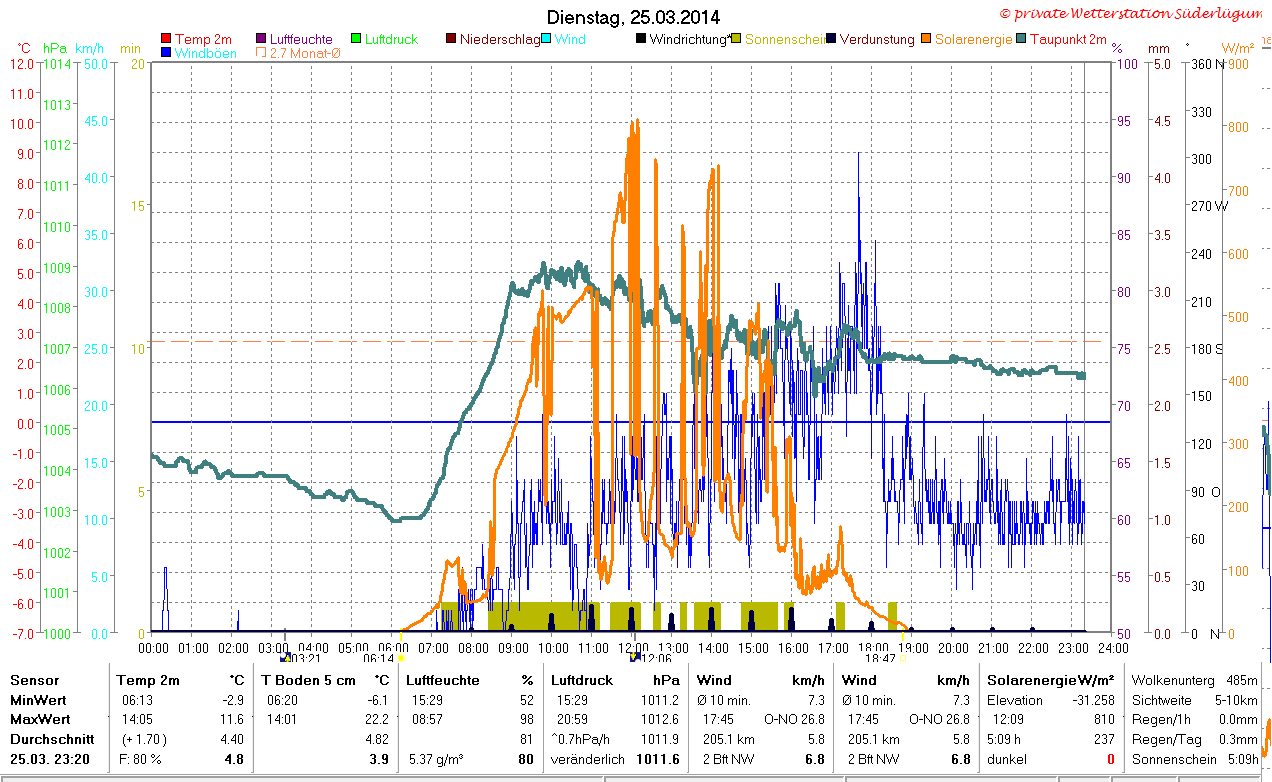The height and width of the screenshot is (782, 1272).
Task: Click the Dienstag, 25.03.2014 date title
Action: (x=633, y=18)
